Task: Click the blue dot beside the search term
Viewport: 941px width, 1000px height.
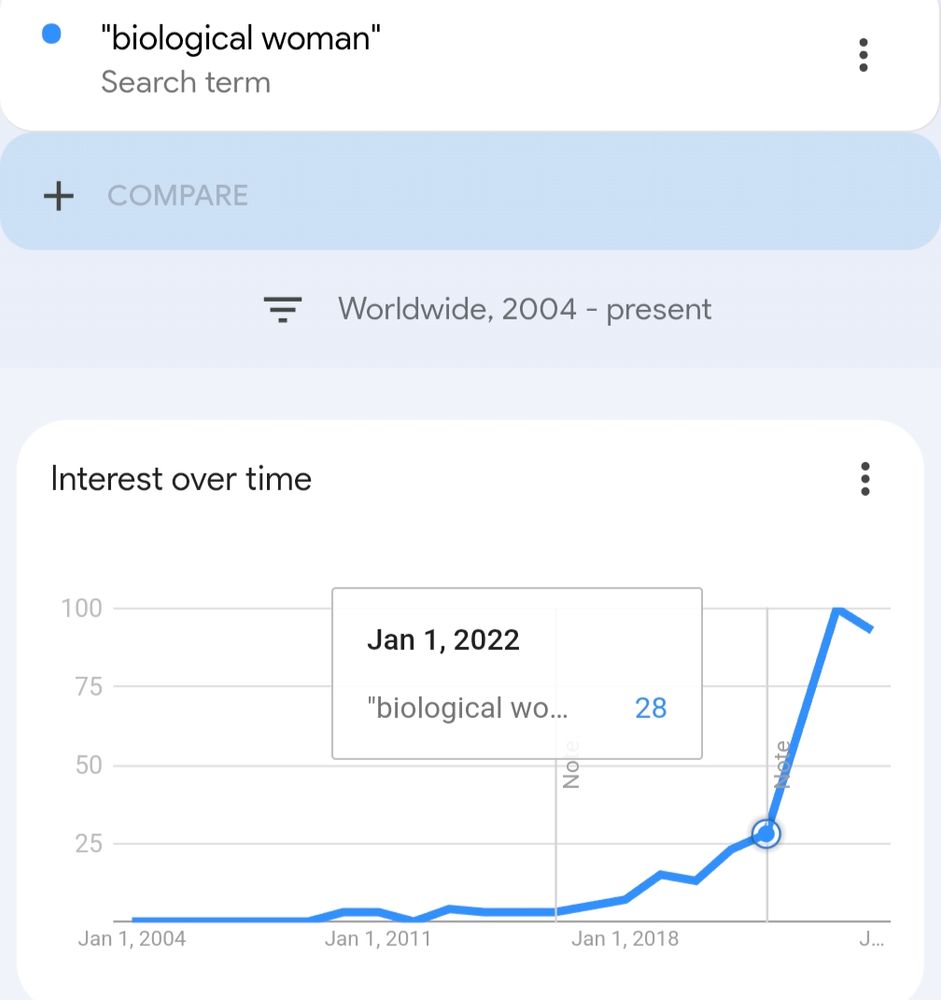Action: (51, 35)
